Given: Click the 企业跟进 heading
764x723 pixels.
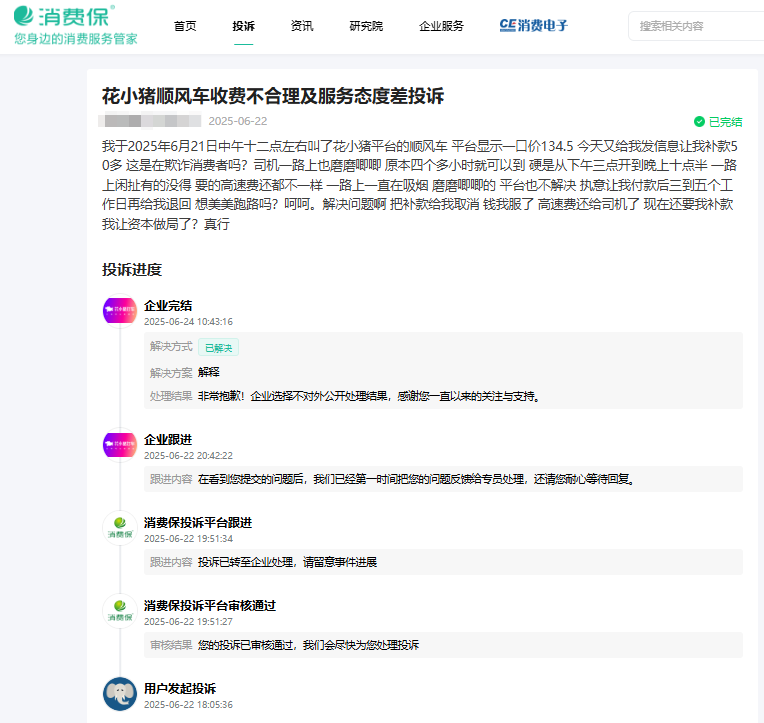Looking at the screenshot, I should 168,440.
